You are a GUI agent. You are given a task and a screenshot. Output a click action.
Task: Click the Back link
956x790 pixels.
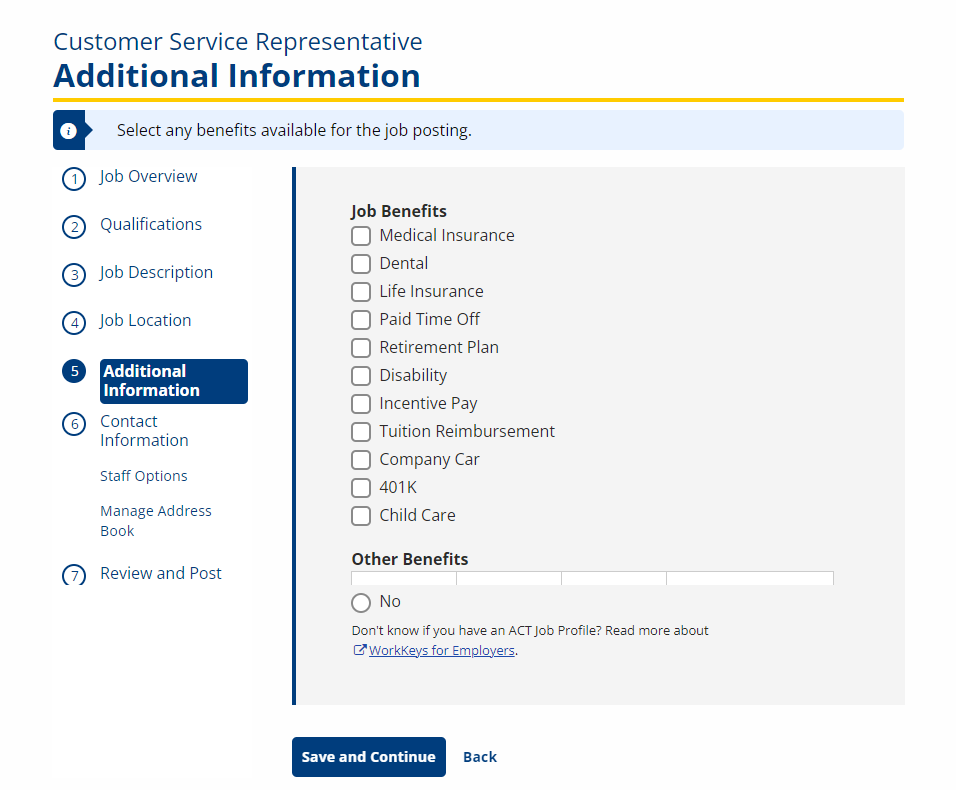tap(480, 757)
